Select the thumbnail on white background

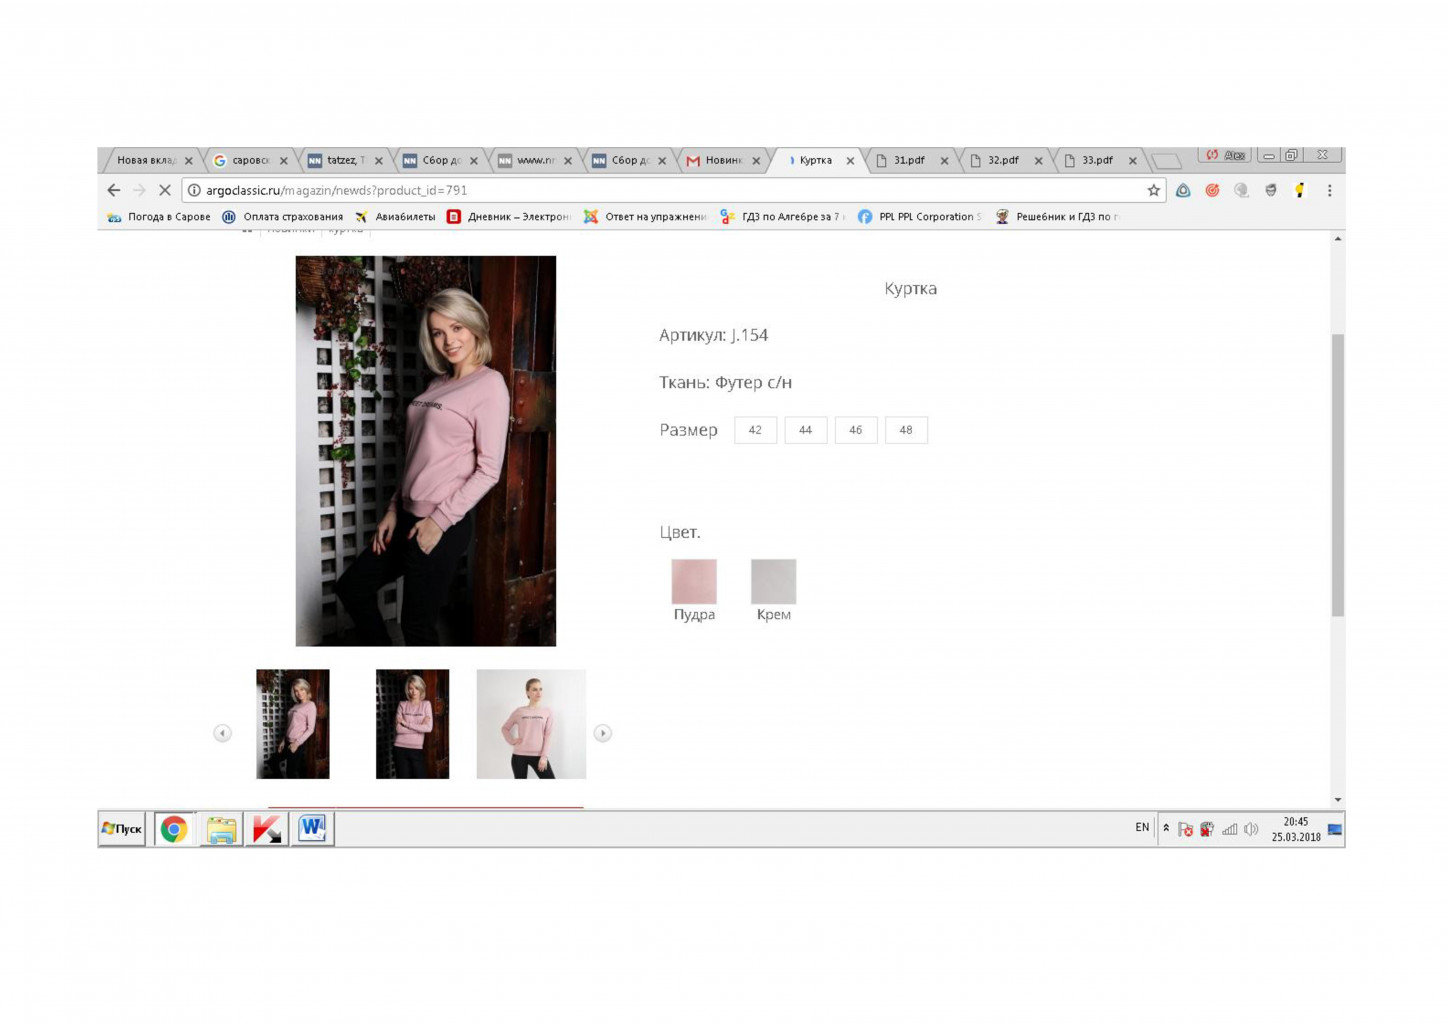point(531,724)
